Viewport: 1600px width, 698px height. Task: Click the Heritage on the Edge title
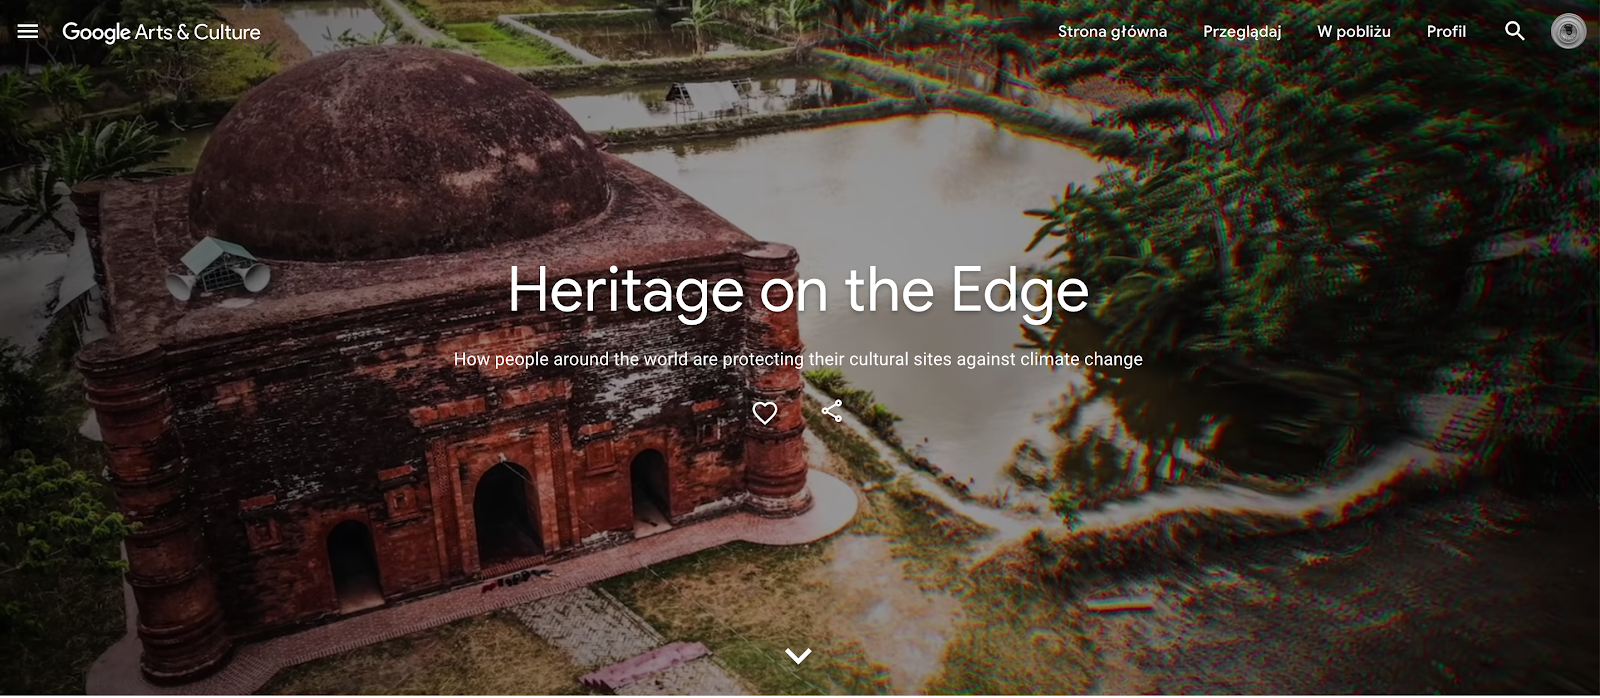point(798,291)
